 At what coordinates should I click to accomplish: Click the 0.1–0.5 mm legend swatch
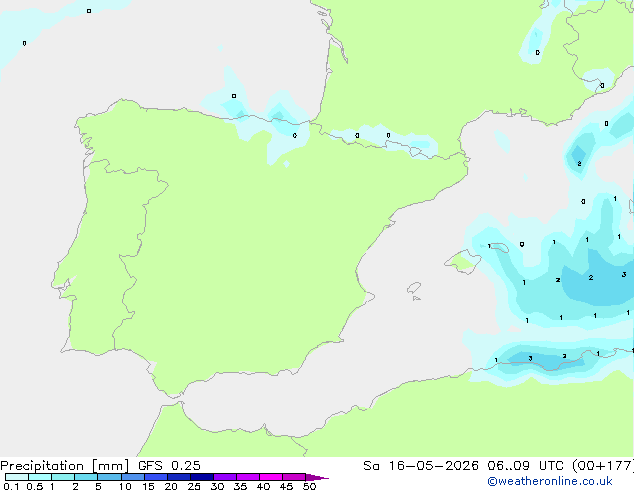pos(17,477)
